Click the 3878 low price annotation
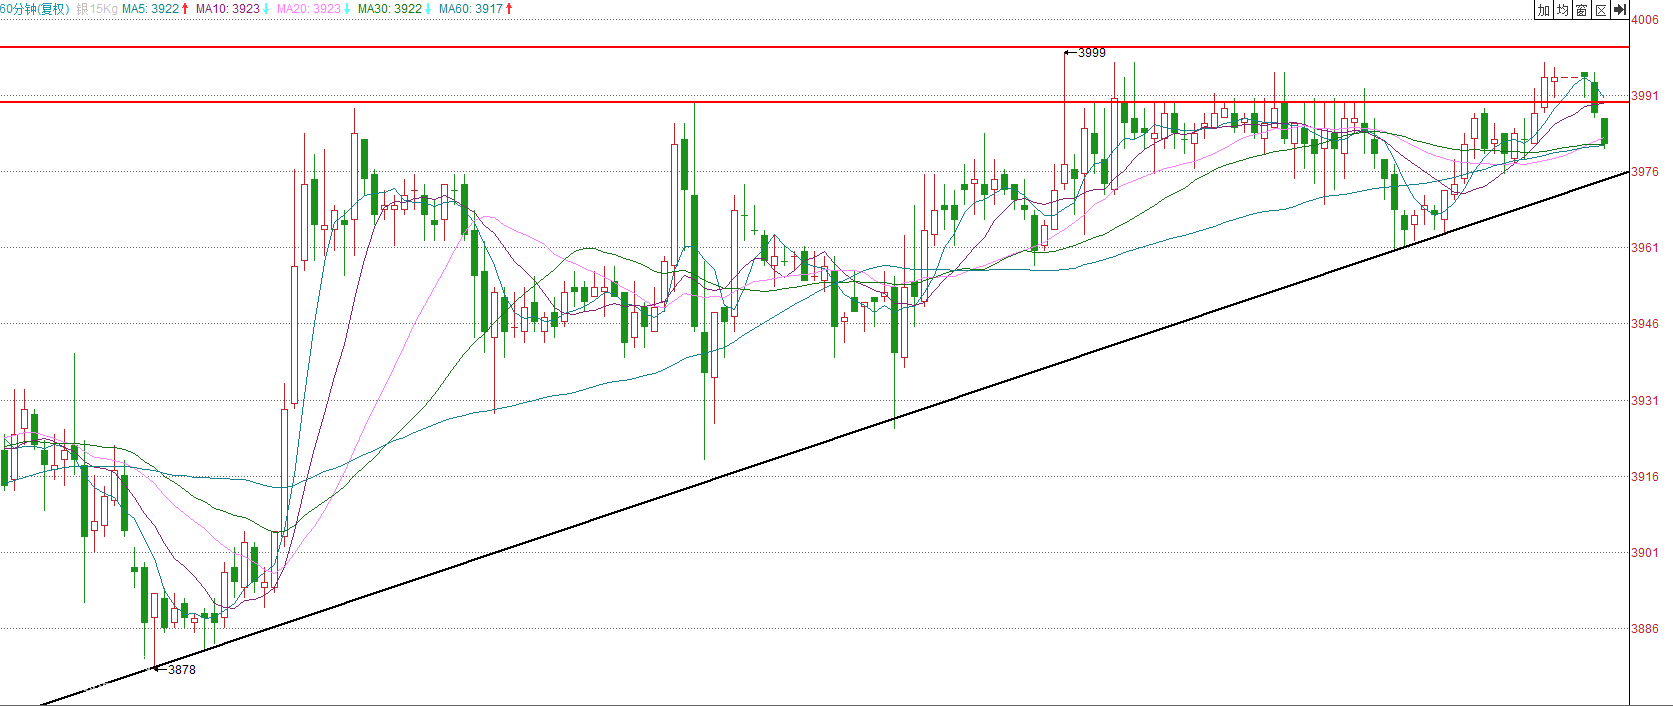 [182, 670]
